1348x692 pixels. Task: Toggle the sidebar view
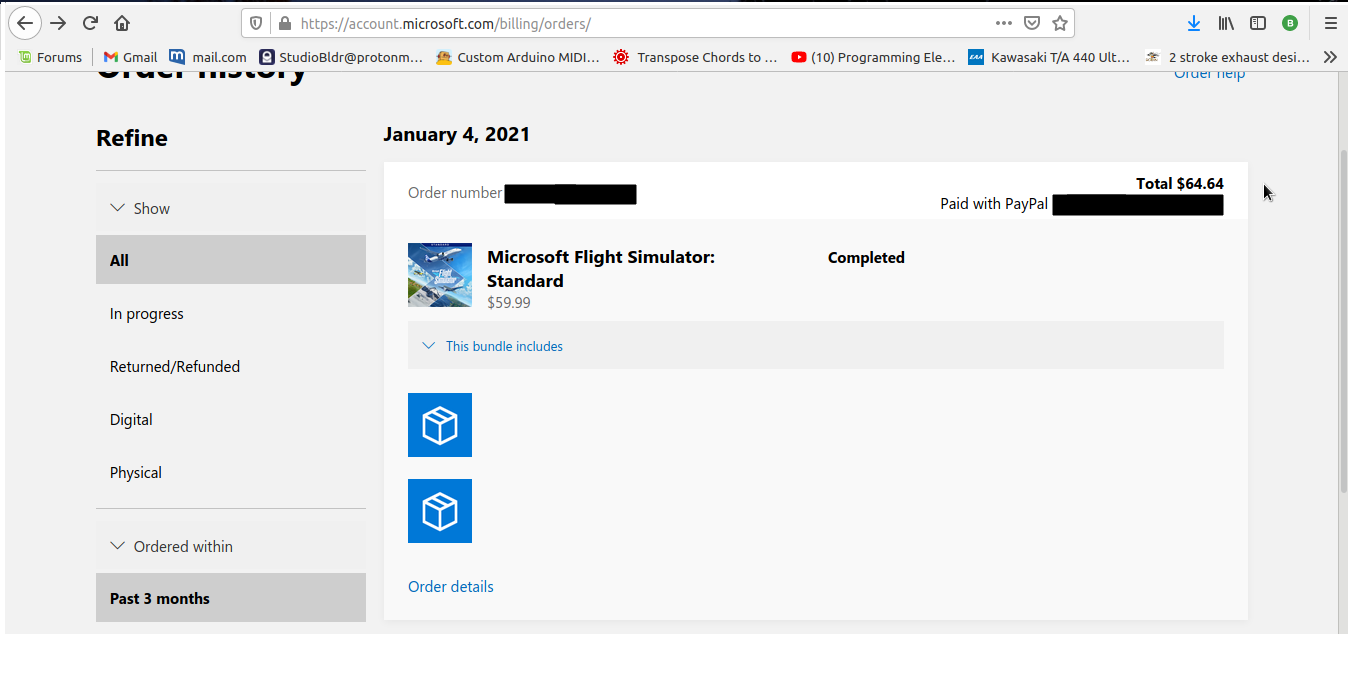pos(1258,23)
